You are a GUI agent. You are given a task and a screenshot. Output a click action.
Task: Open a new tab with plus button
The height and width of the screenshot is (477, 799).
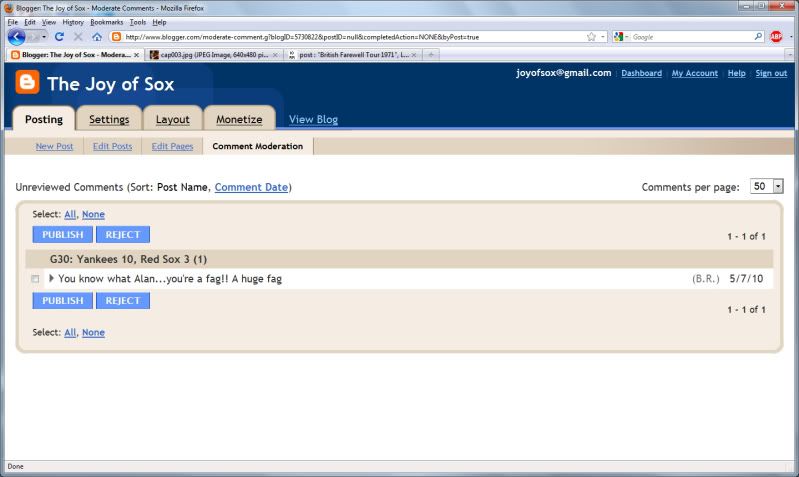(431, 55)
